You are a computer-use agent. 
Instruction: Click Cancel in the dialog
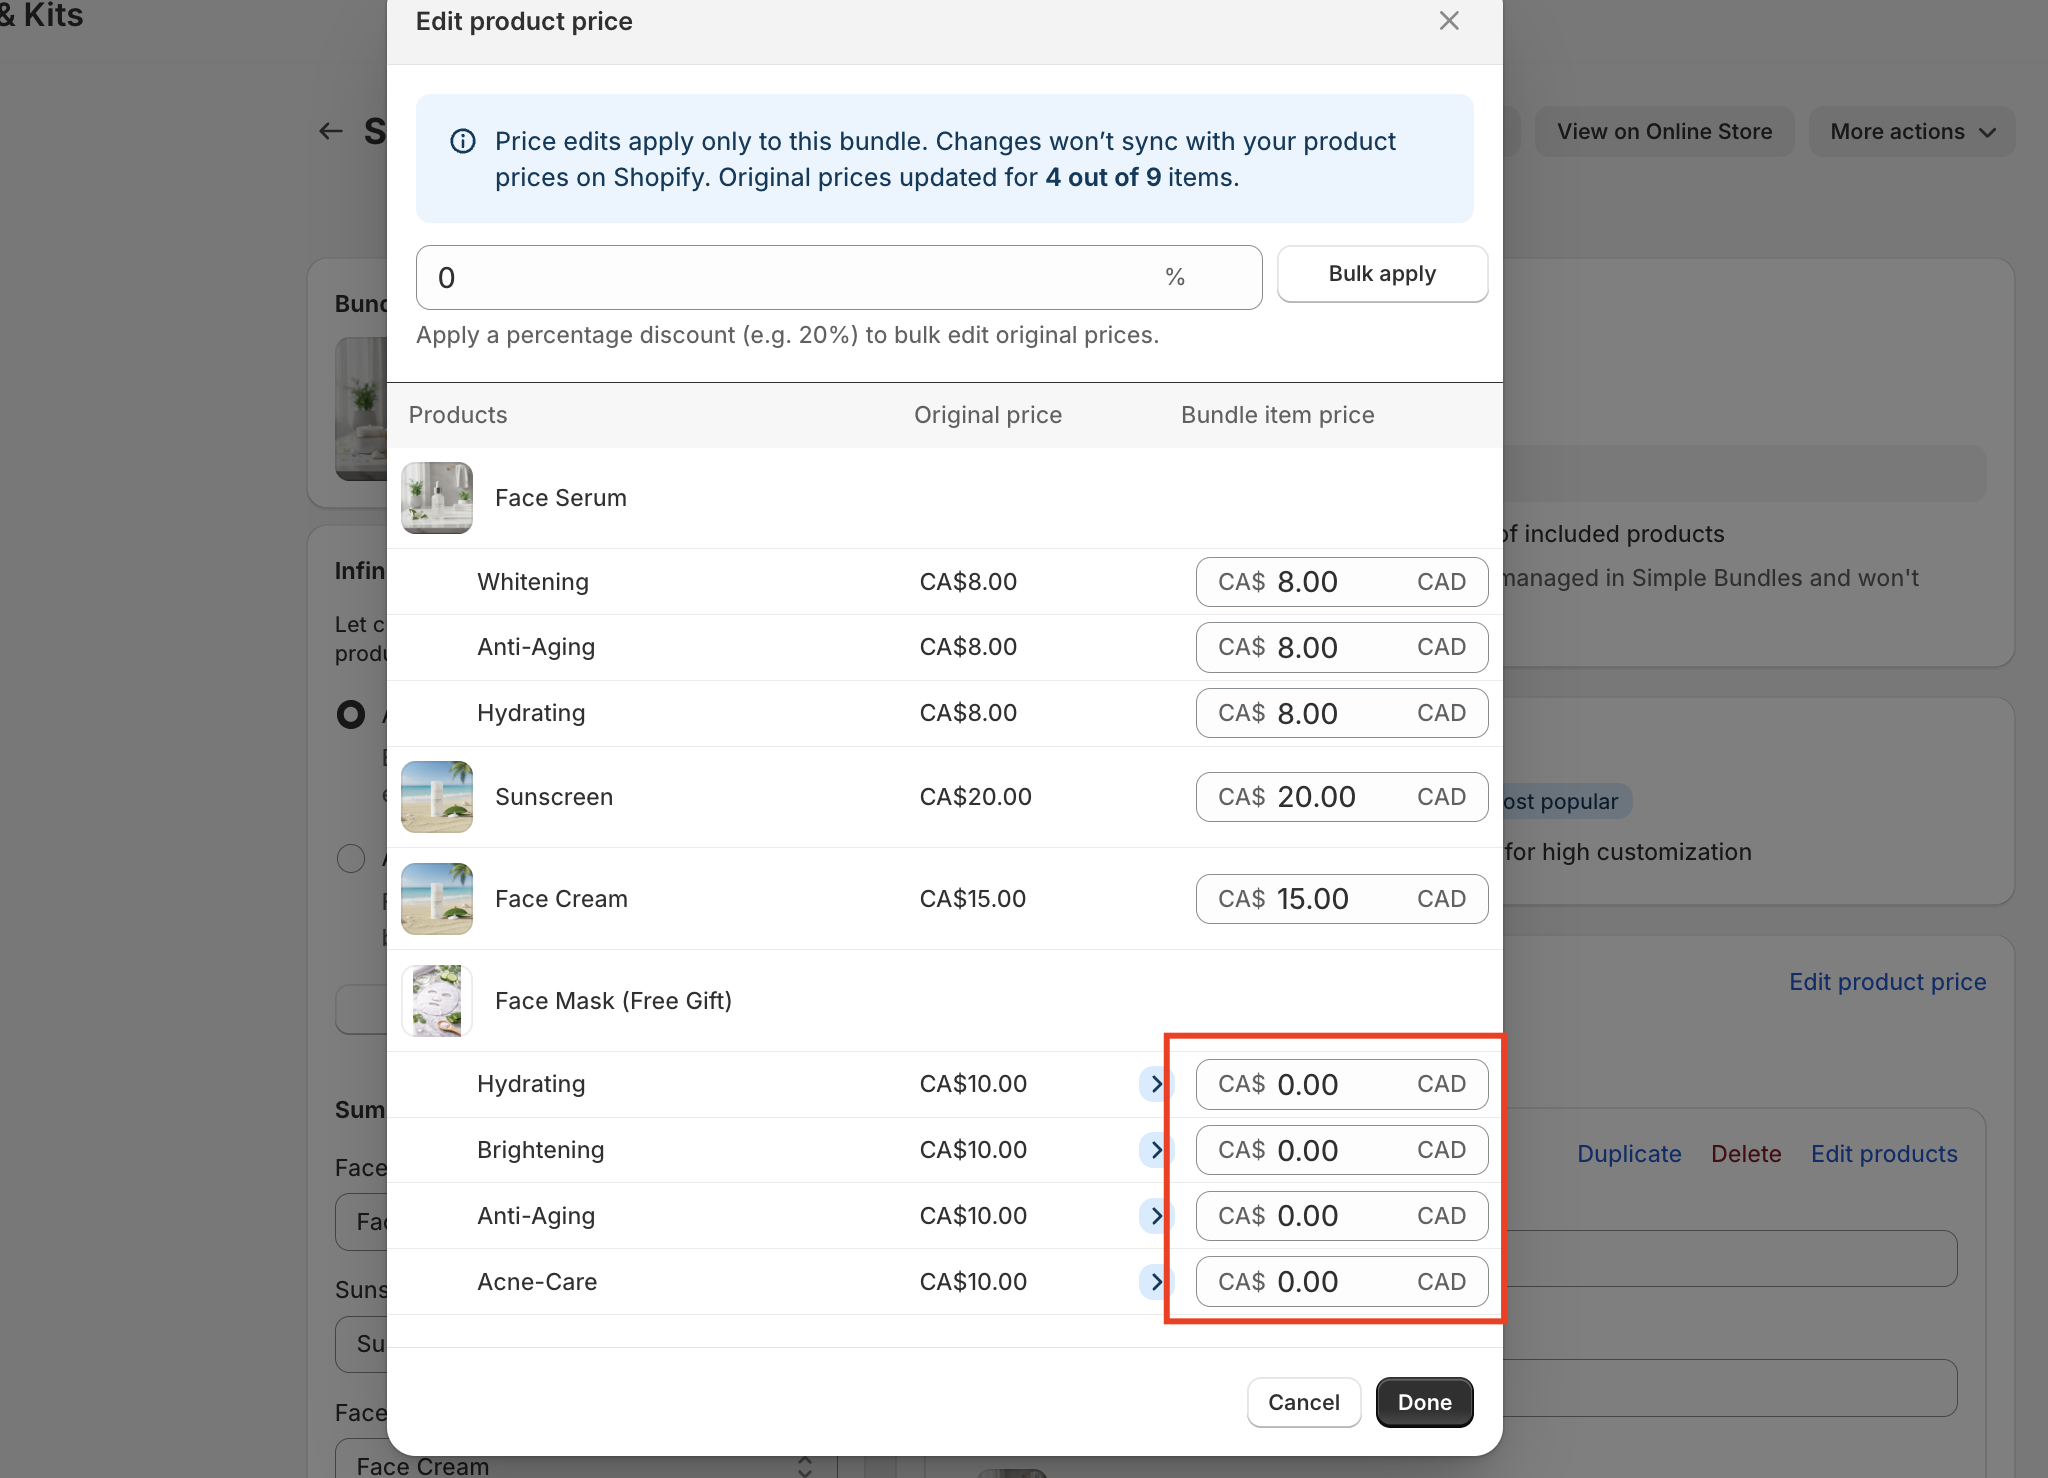(1303, 1402)
